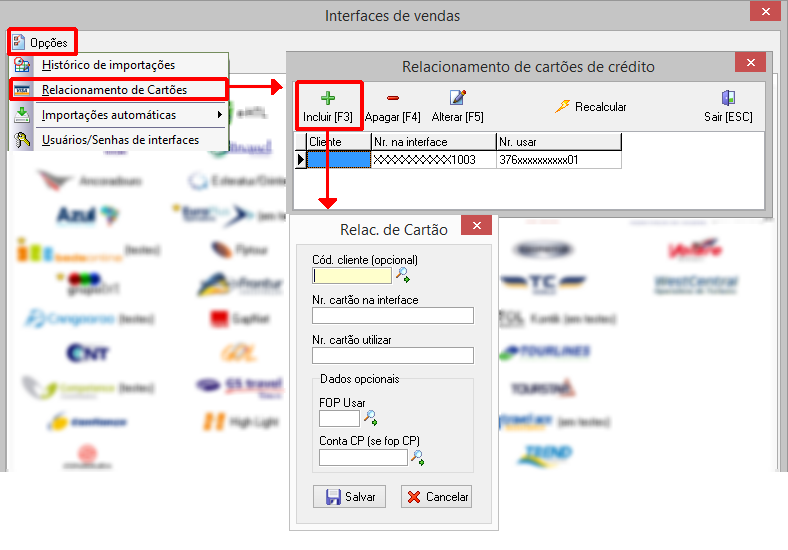788x550 pixels.
Task: Click the CNT interface logo
Action: click(x=87, y=353)
